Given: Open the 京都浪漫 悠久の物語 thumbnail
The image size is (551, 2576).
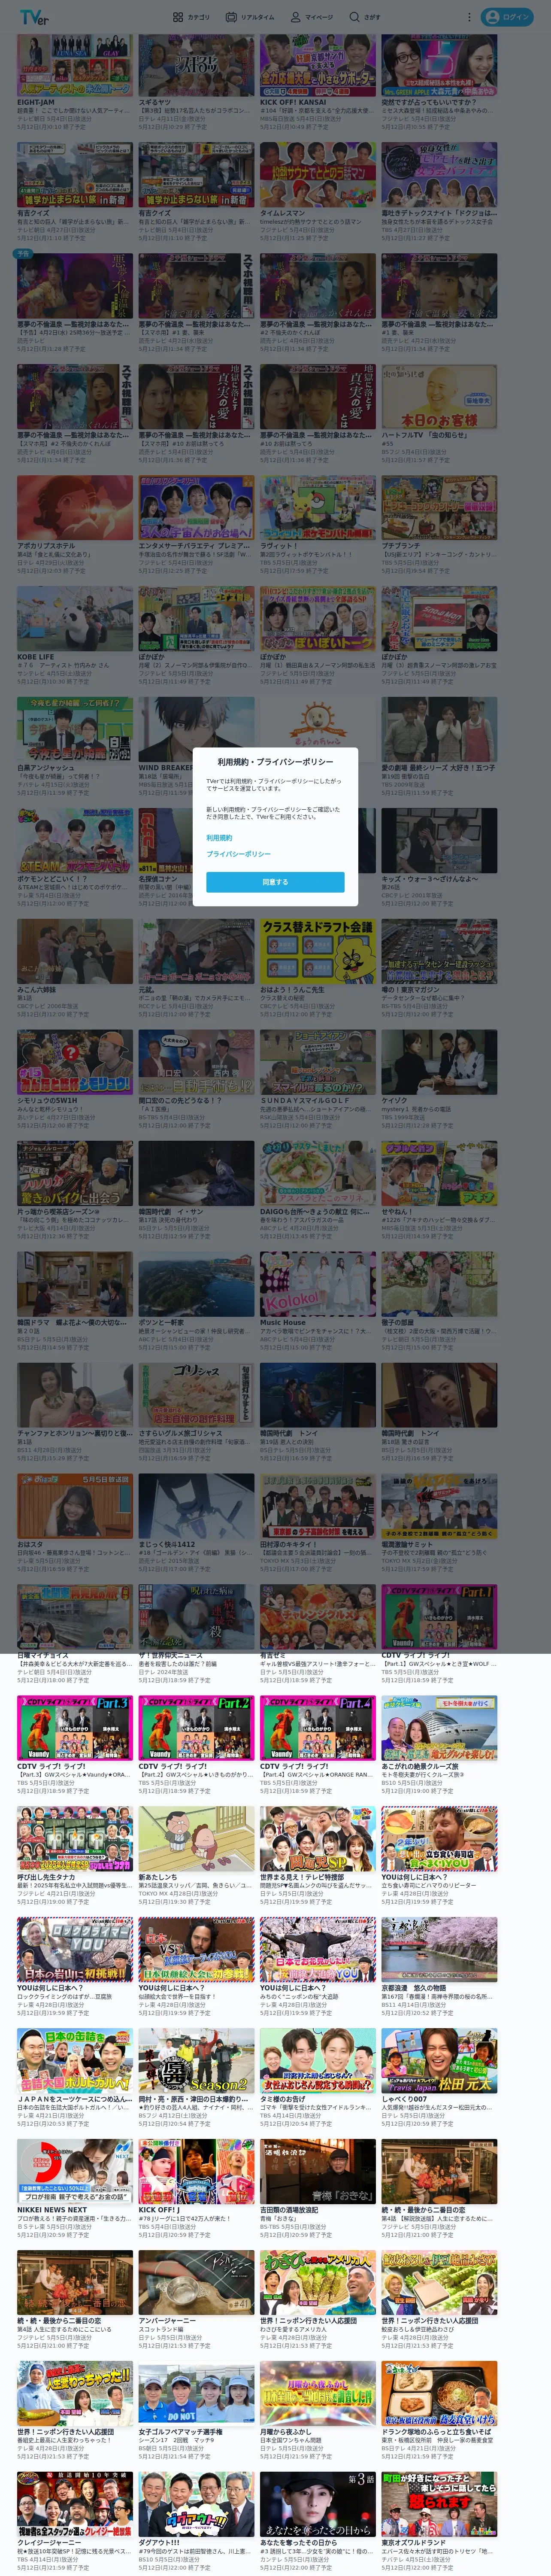Looking at the screenshot, I should pyautogui.click(x=439, y=1951).
